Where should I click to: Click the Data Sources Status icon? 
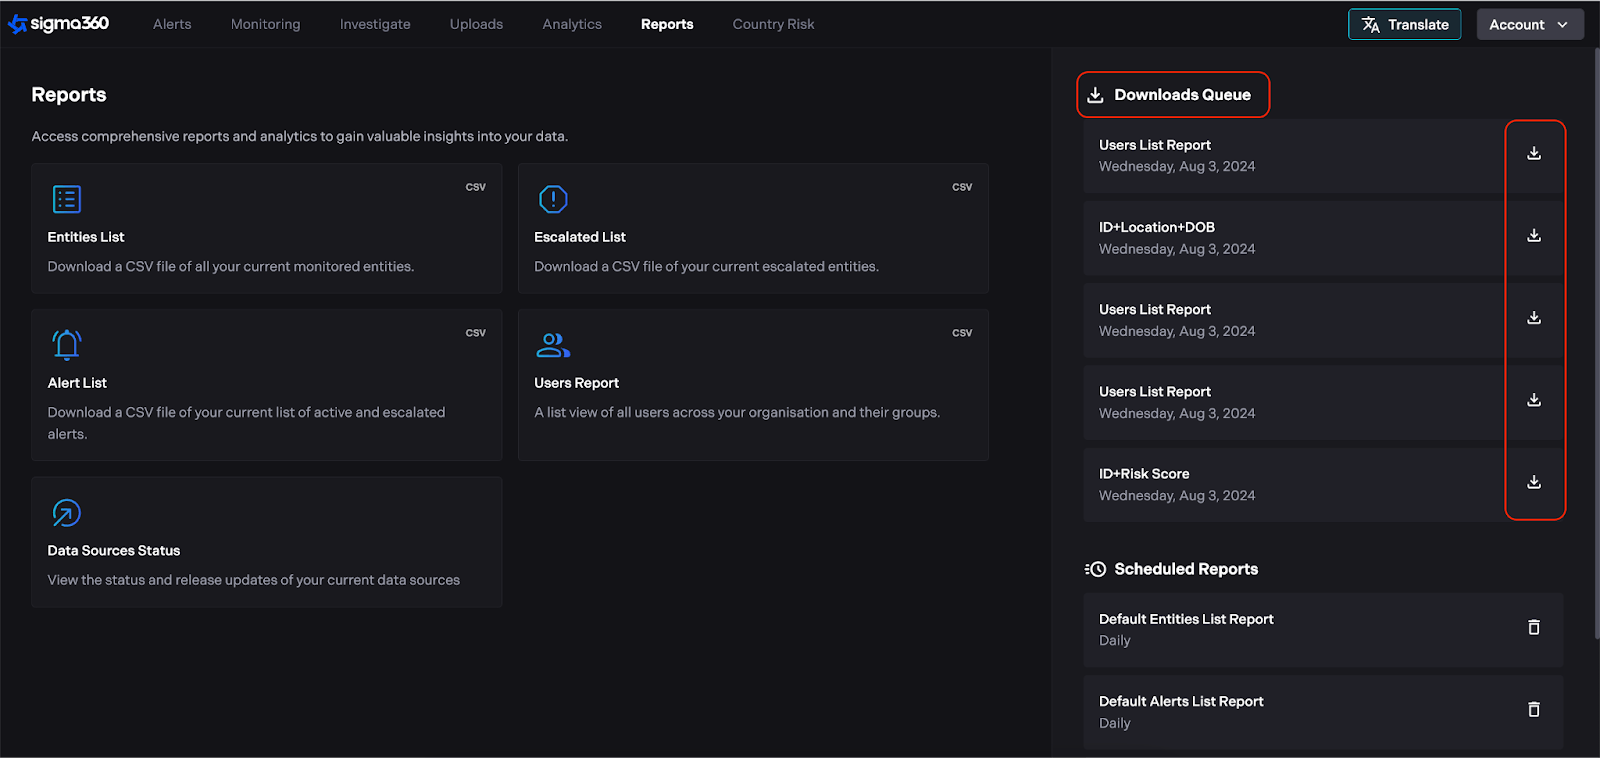pyautogui.click(x=67, y=513)
